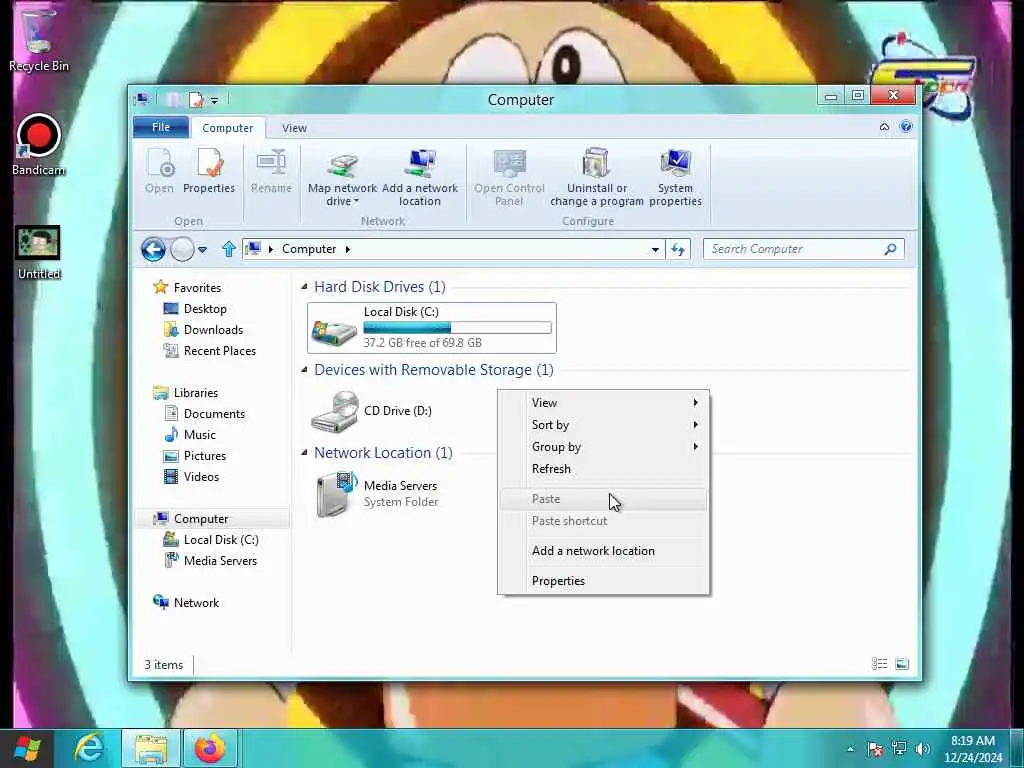Click the Action Center flag icon

(875, 748)
